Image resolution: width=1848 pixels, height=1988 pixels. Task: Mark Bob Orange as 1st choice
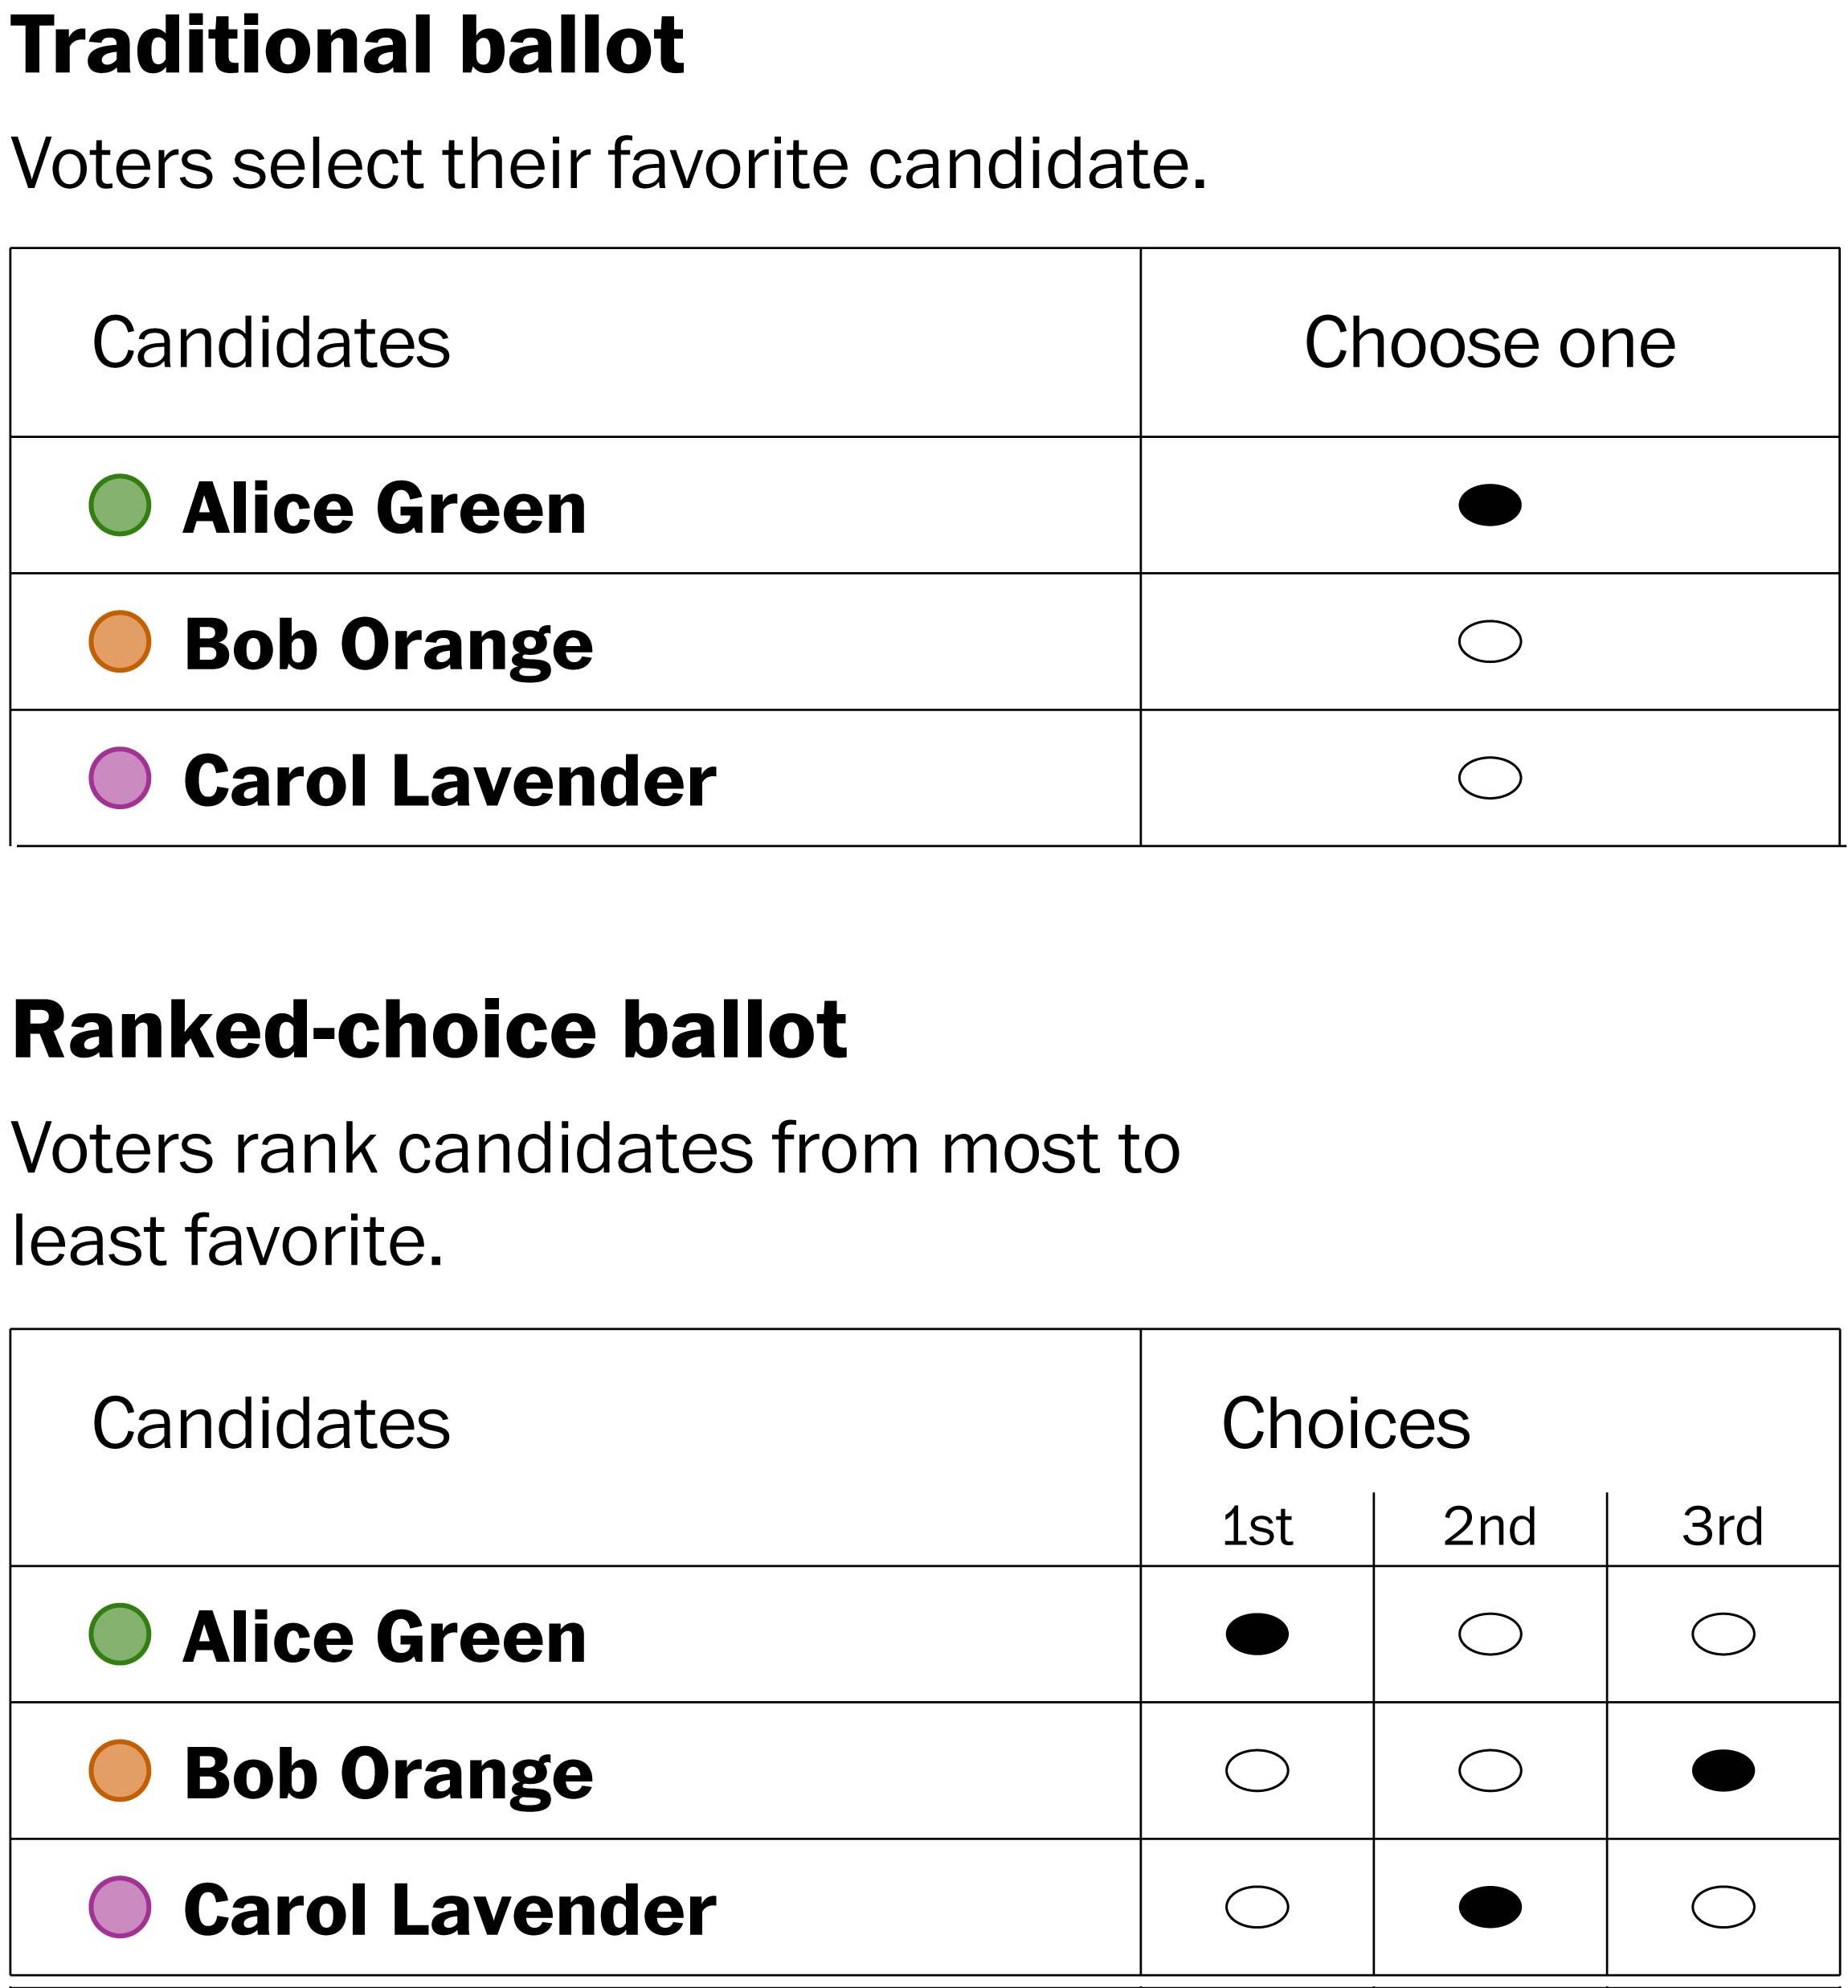click(x=1257, y=1770)
